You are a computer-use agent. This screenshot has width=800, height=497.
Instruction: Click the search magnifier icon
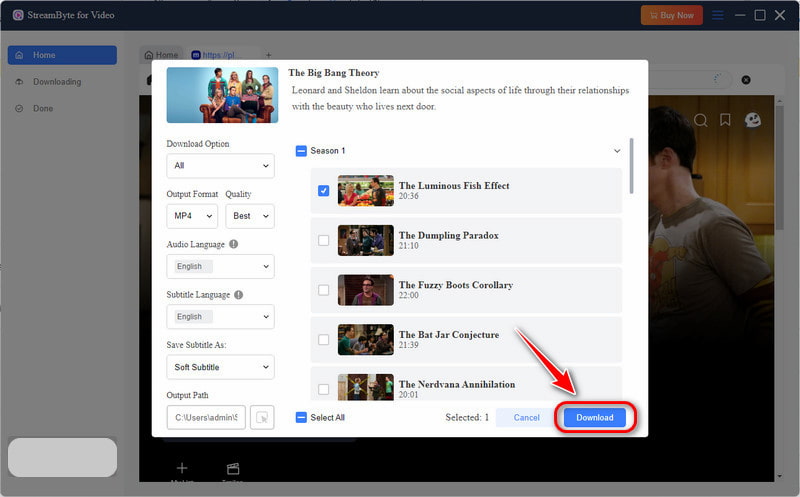click(701, 120)
